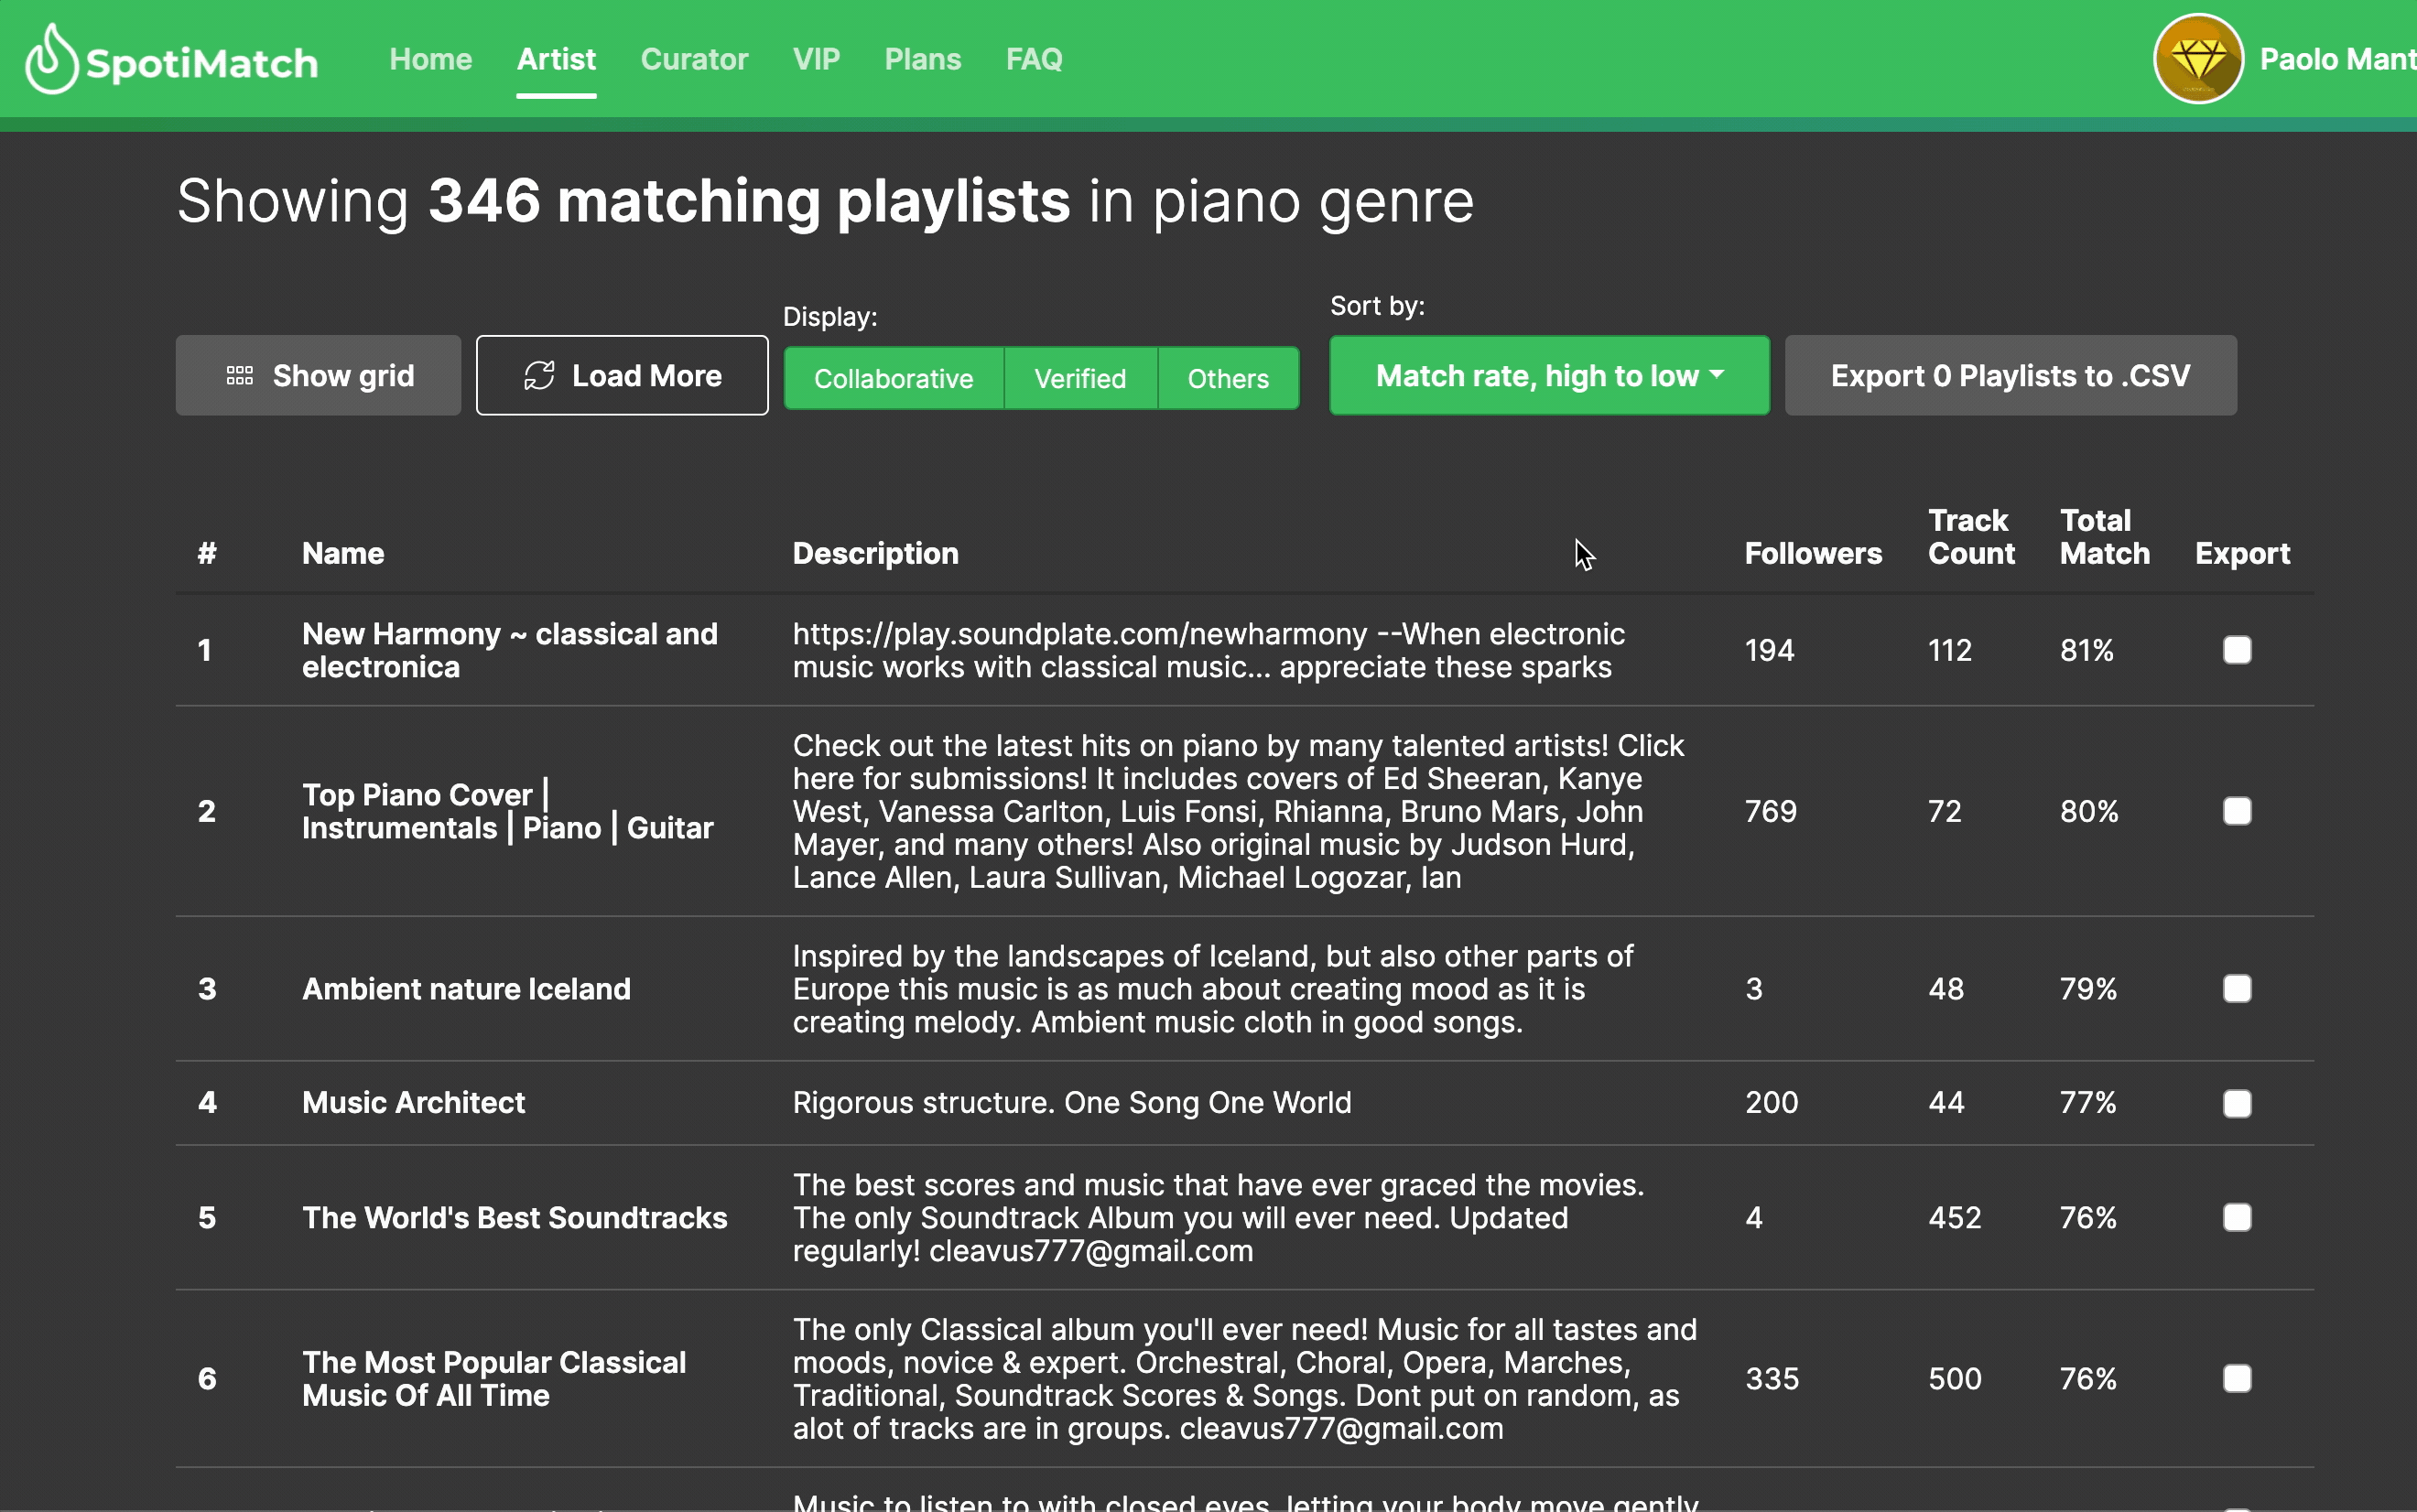Toggle the Others display filter
The height and width of the screenshot is (1512, 2417).
[x=1227, y=379]
